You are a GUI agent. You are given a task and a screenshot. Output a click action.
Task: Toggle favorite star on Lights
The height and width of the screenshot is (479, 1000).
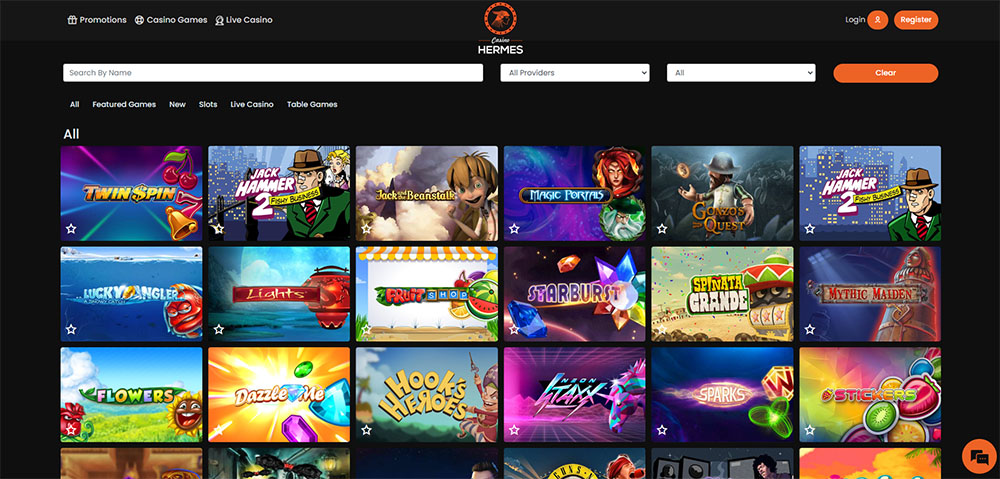click(219, 329)
